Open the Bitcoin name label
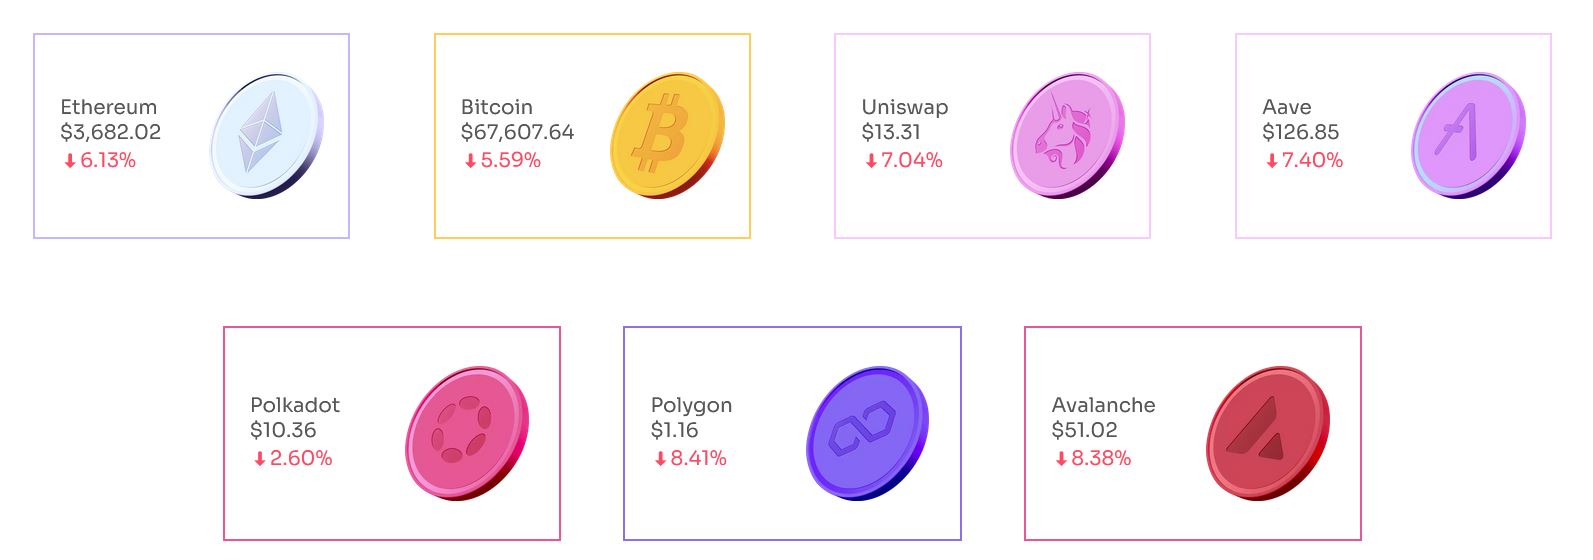The width and height of the screenshot is (1593, 560). coord(496,107)
